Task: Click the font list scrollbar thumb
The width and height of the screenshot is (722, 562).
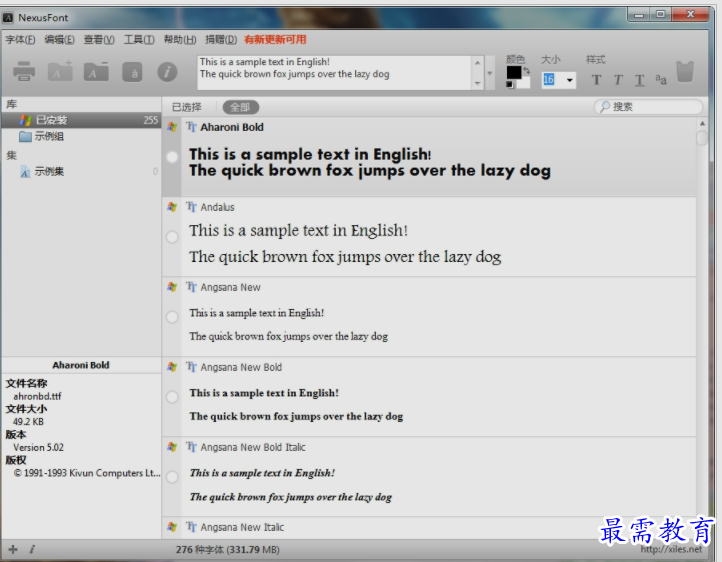Action: coord(702,138)
